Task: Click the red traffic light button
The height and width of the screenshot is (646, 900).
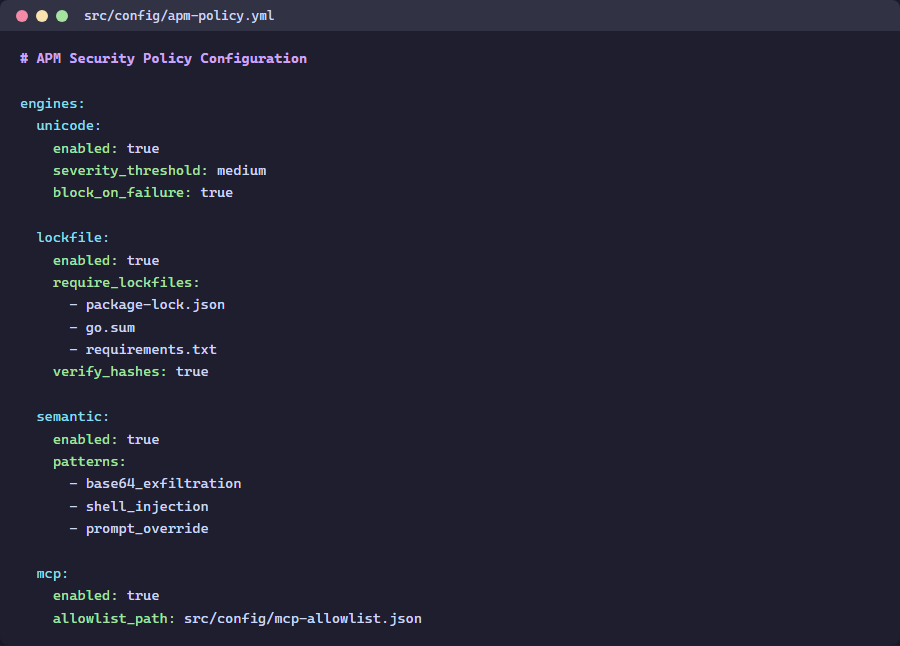Action: click(x=20, y=16)
